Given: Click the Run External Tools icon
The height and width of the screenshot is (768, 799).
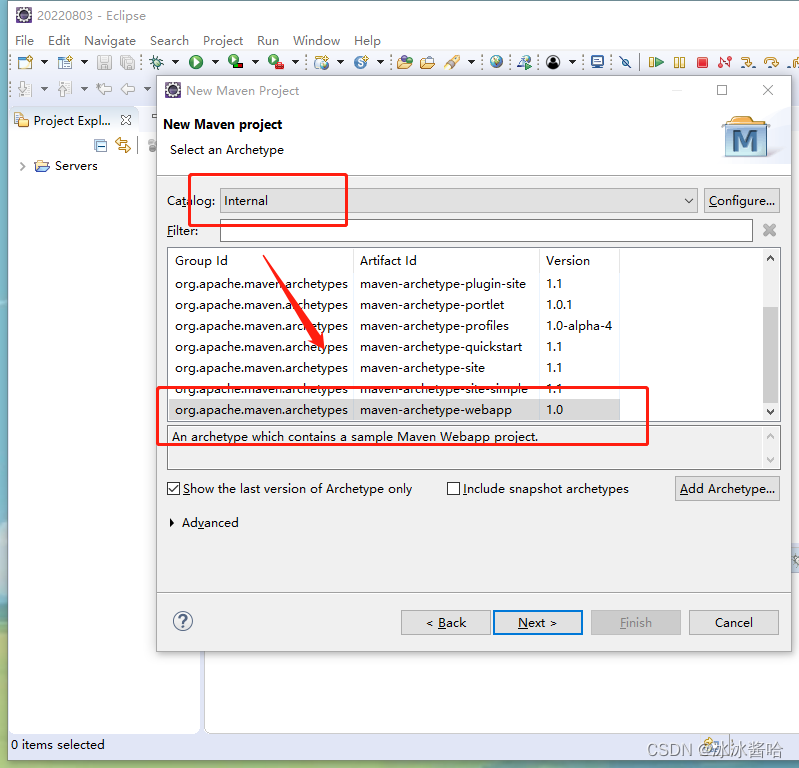Looking at the screenshot, I should point(276,62).
